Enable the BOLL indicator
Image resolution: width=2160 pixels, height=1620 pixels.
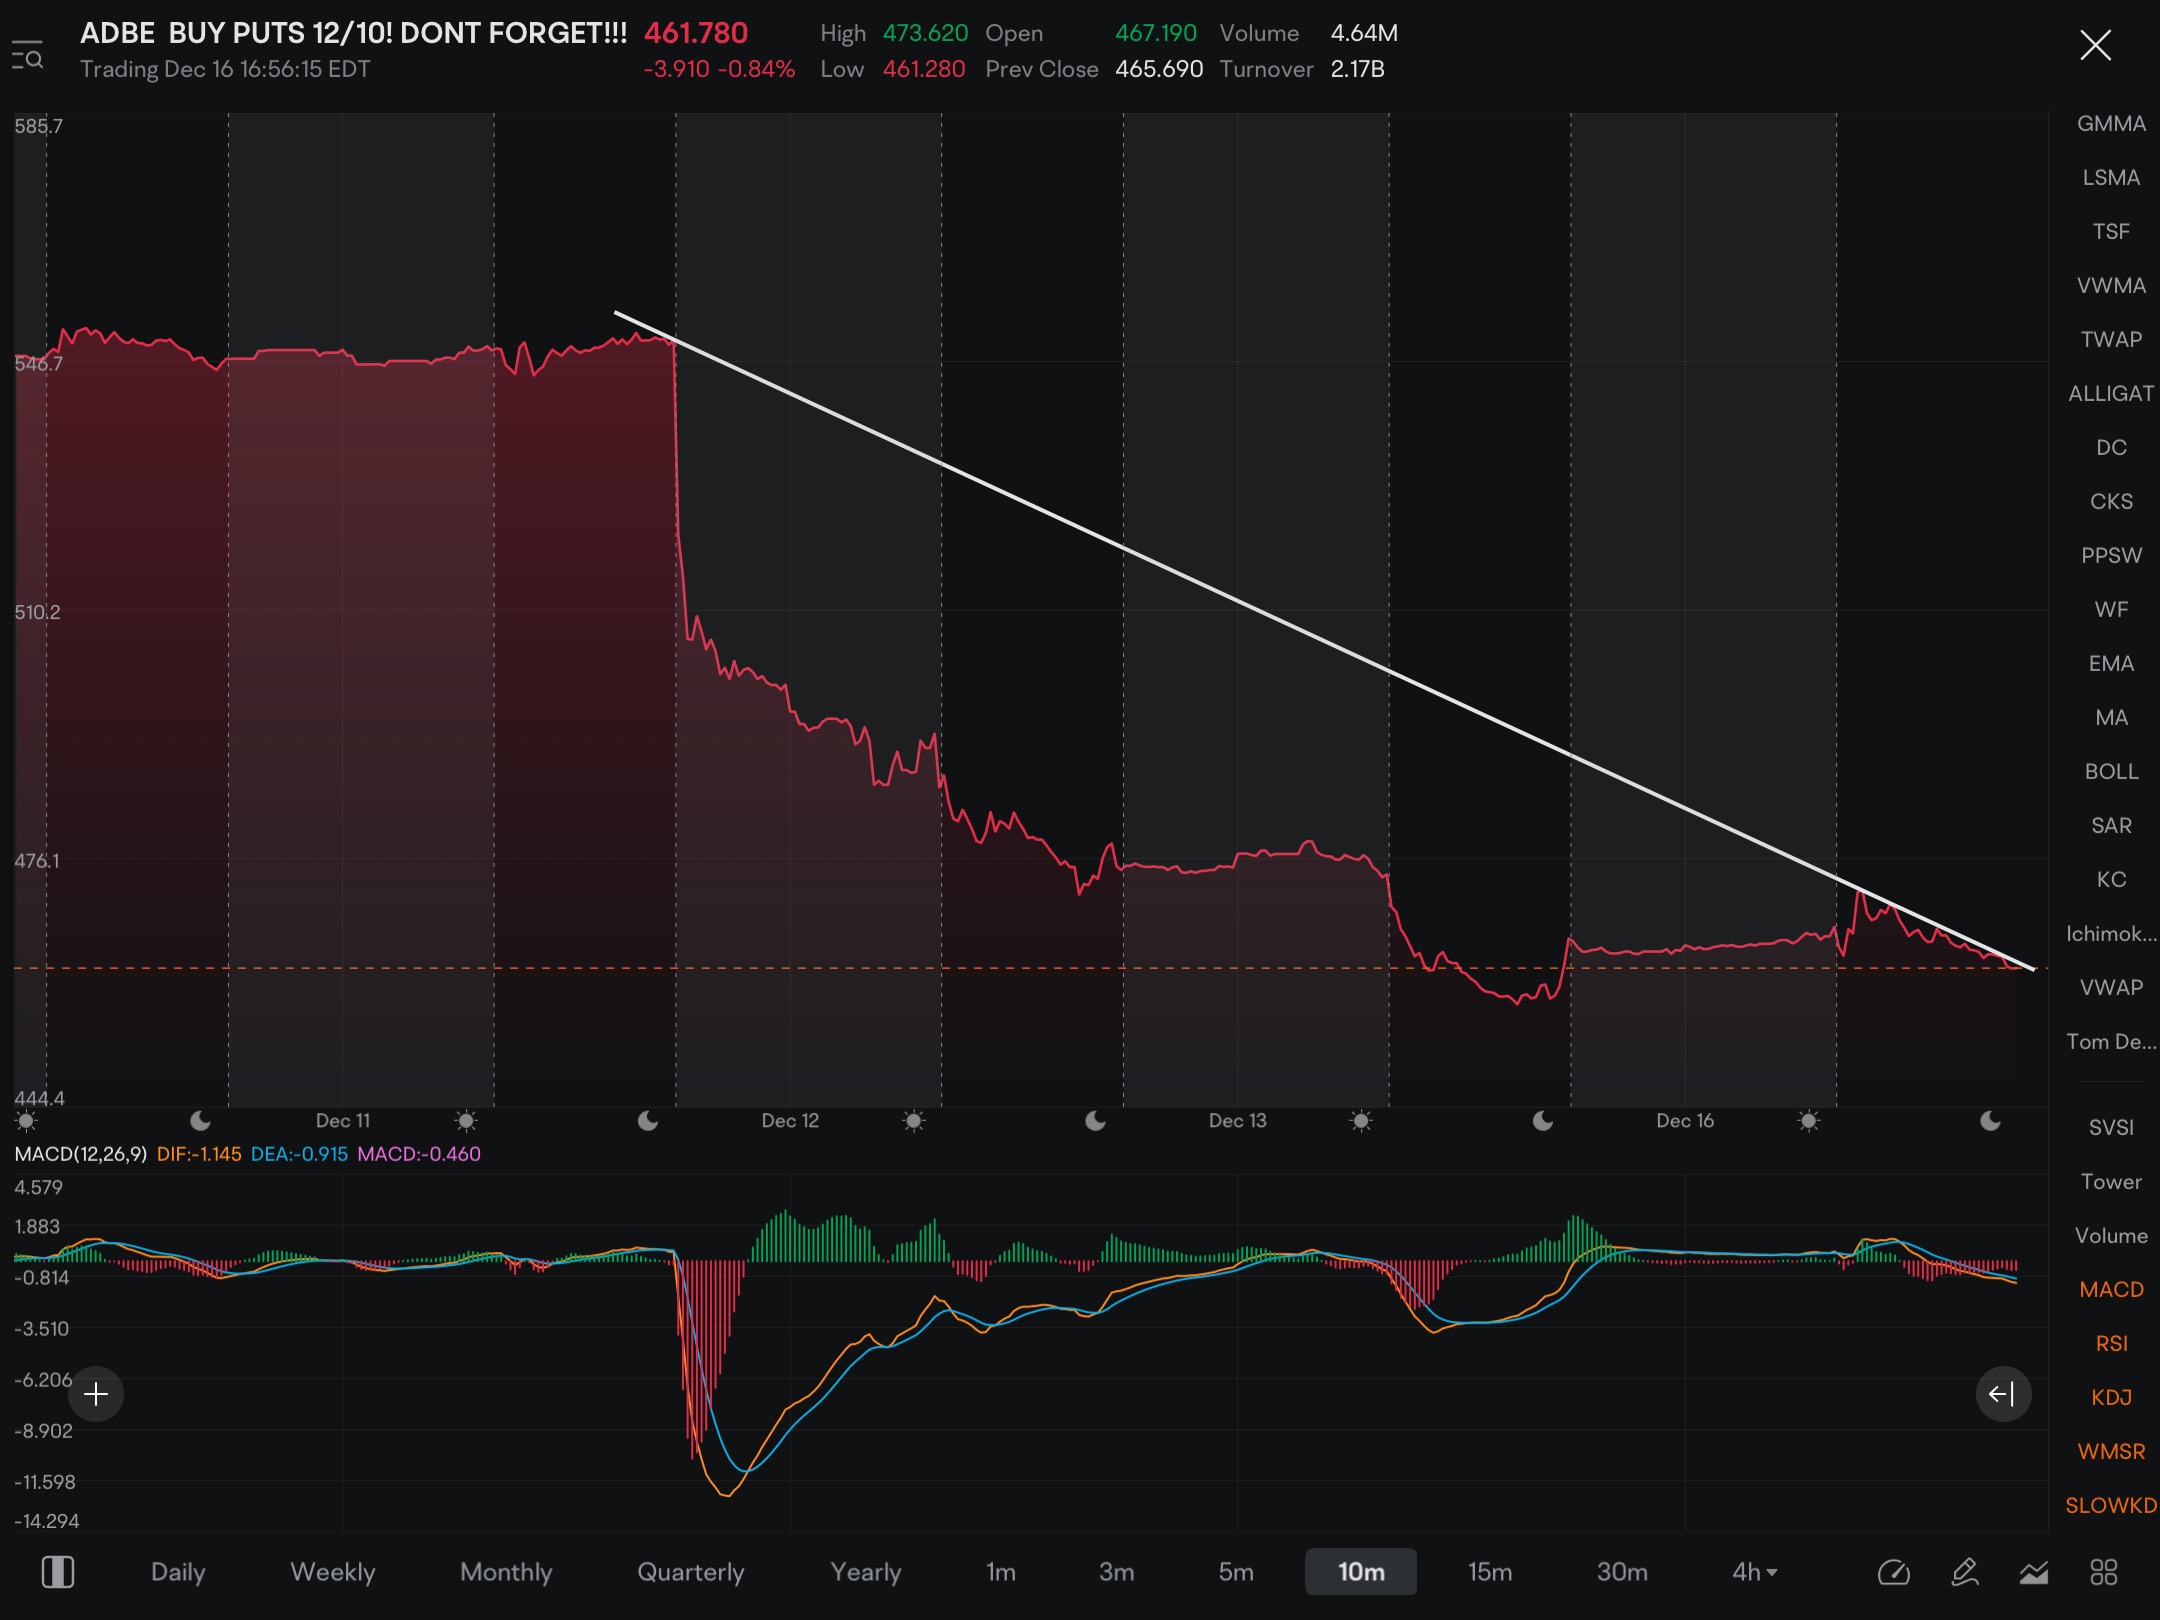[x=2111, y=772]
